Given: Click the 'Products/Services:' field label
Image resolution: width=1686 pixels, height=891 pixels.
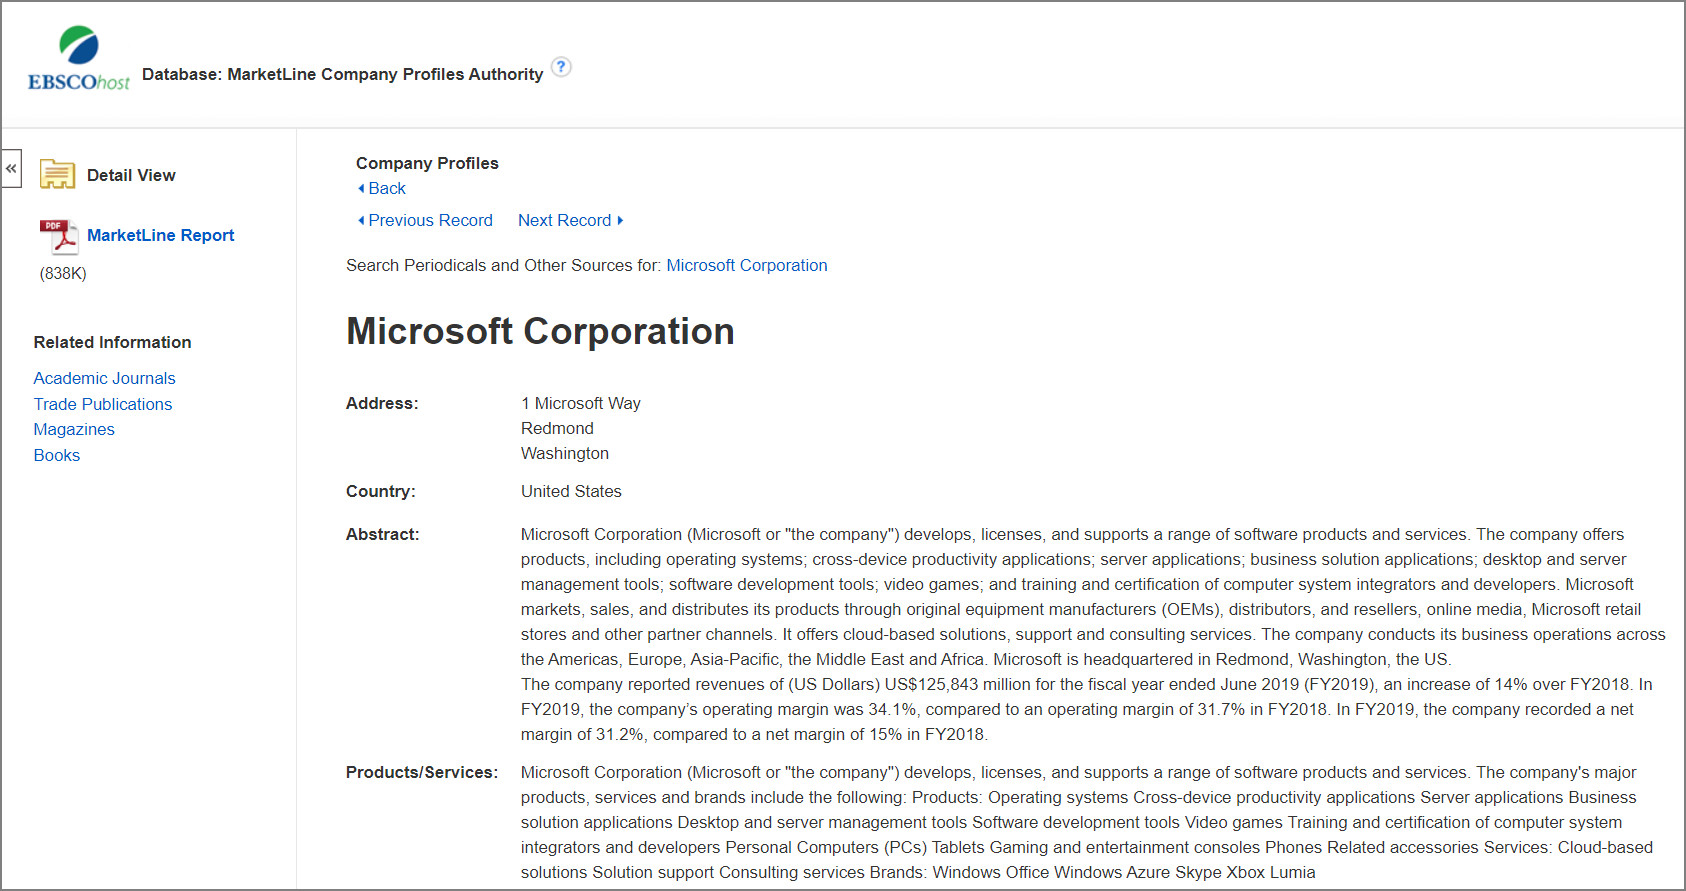Looking at the screenshot, I should 422,772.
